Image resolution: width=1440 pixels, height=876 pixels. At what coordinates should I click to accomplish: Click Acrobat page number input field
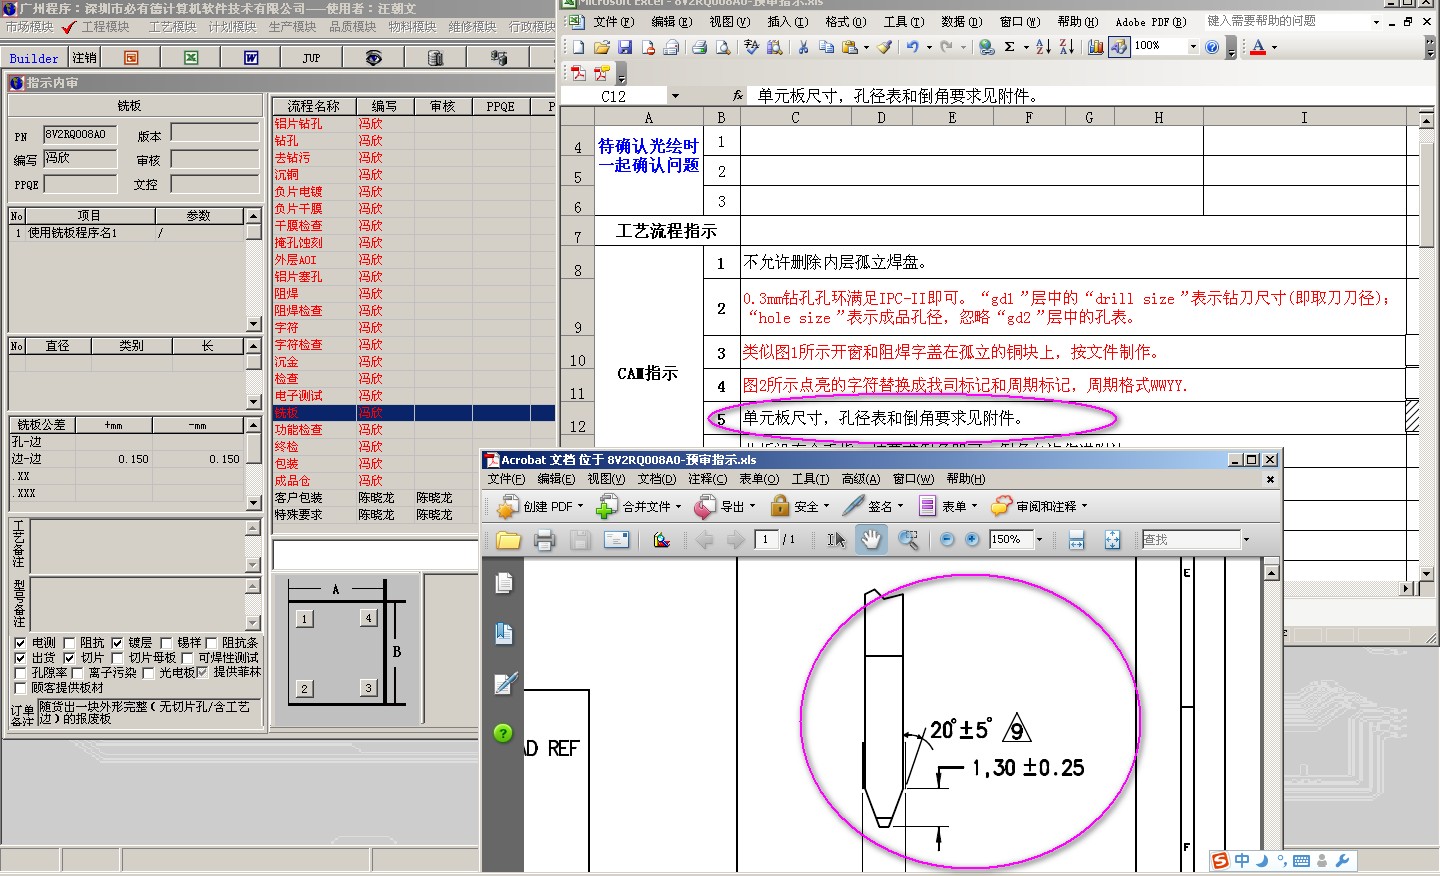click(x=766, y=540)
